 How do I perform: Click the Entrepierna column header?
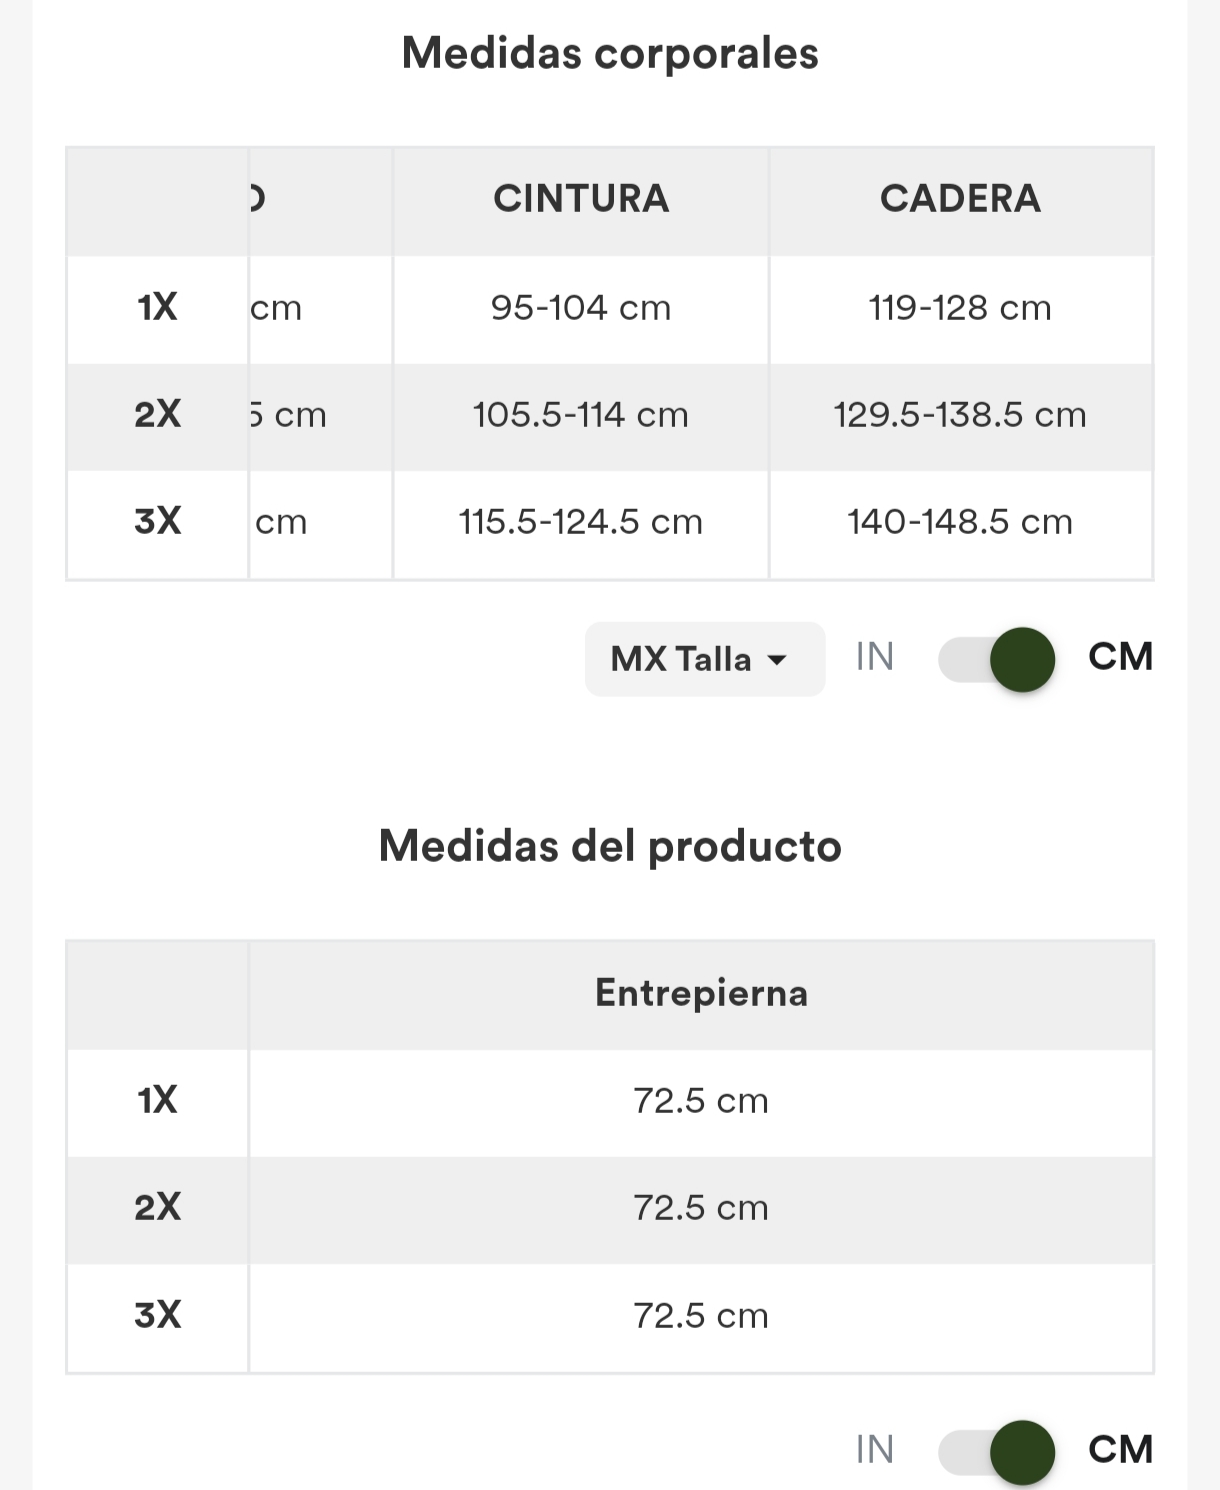(701, 993)
